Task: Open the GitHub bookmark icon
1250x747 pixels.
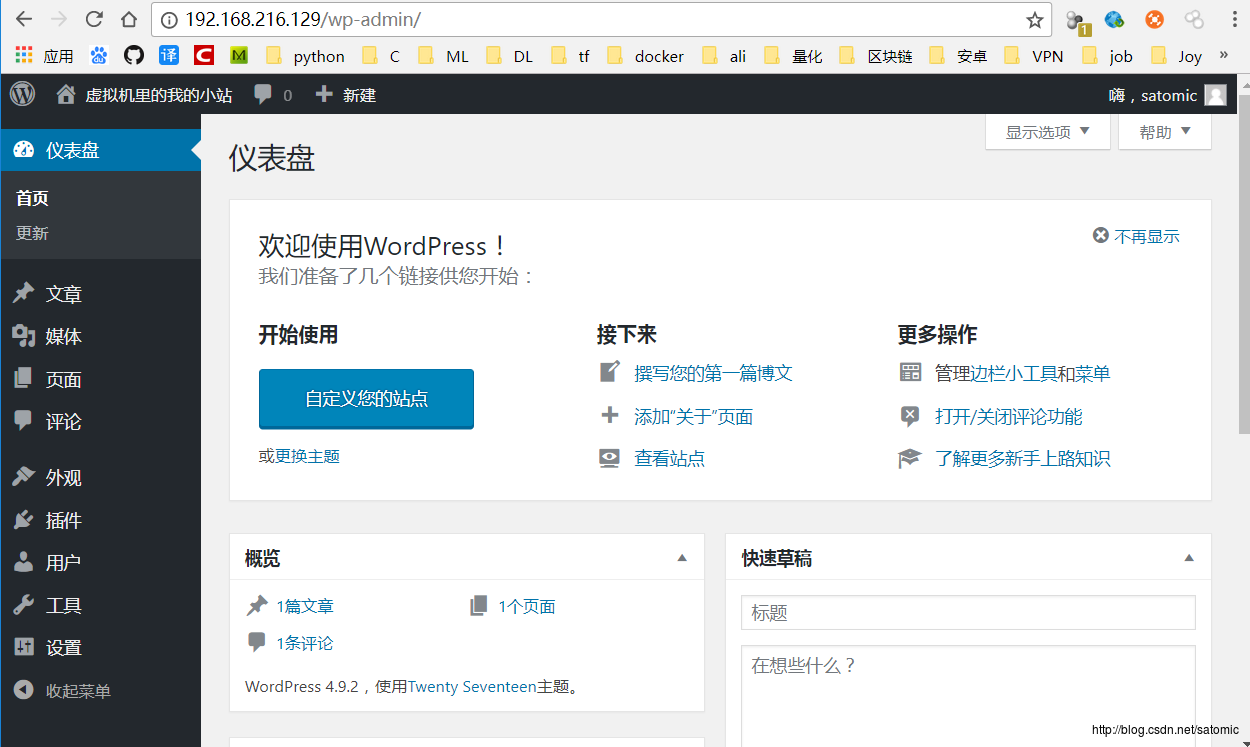Action: coord(133,56)
